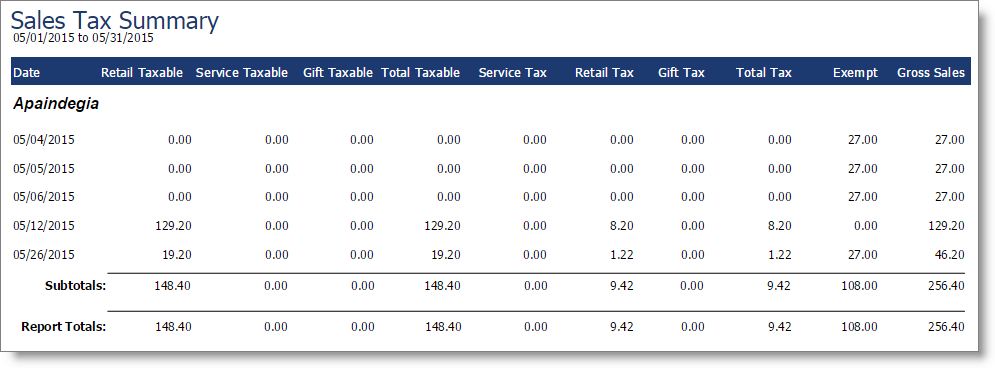
Task: Click Report Totals Retail Taxable value 148.40
Action: pos(173,327)
